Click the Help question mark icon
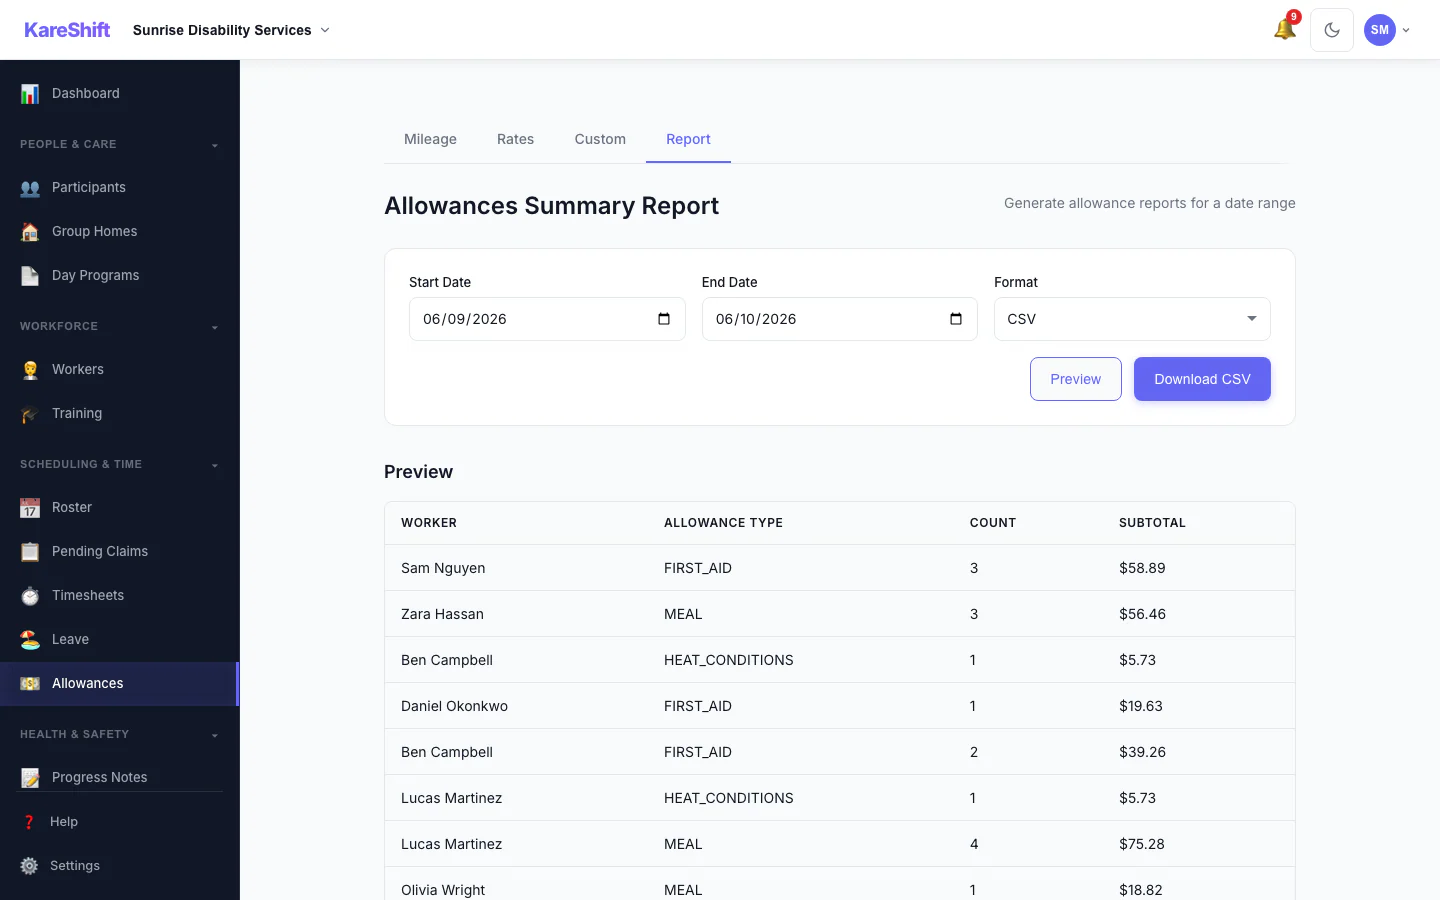 pos(29,821)
